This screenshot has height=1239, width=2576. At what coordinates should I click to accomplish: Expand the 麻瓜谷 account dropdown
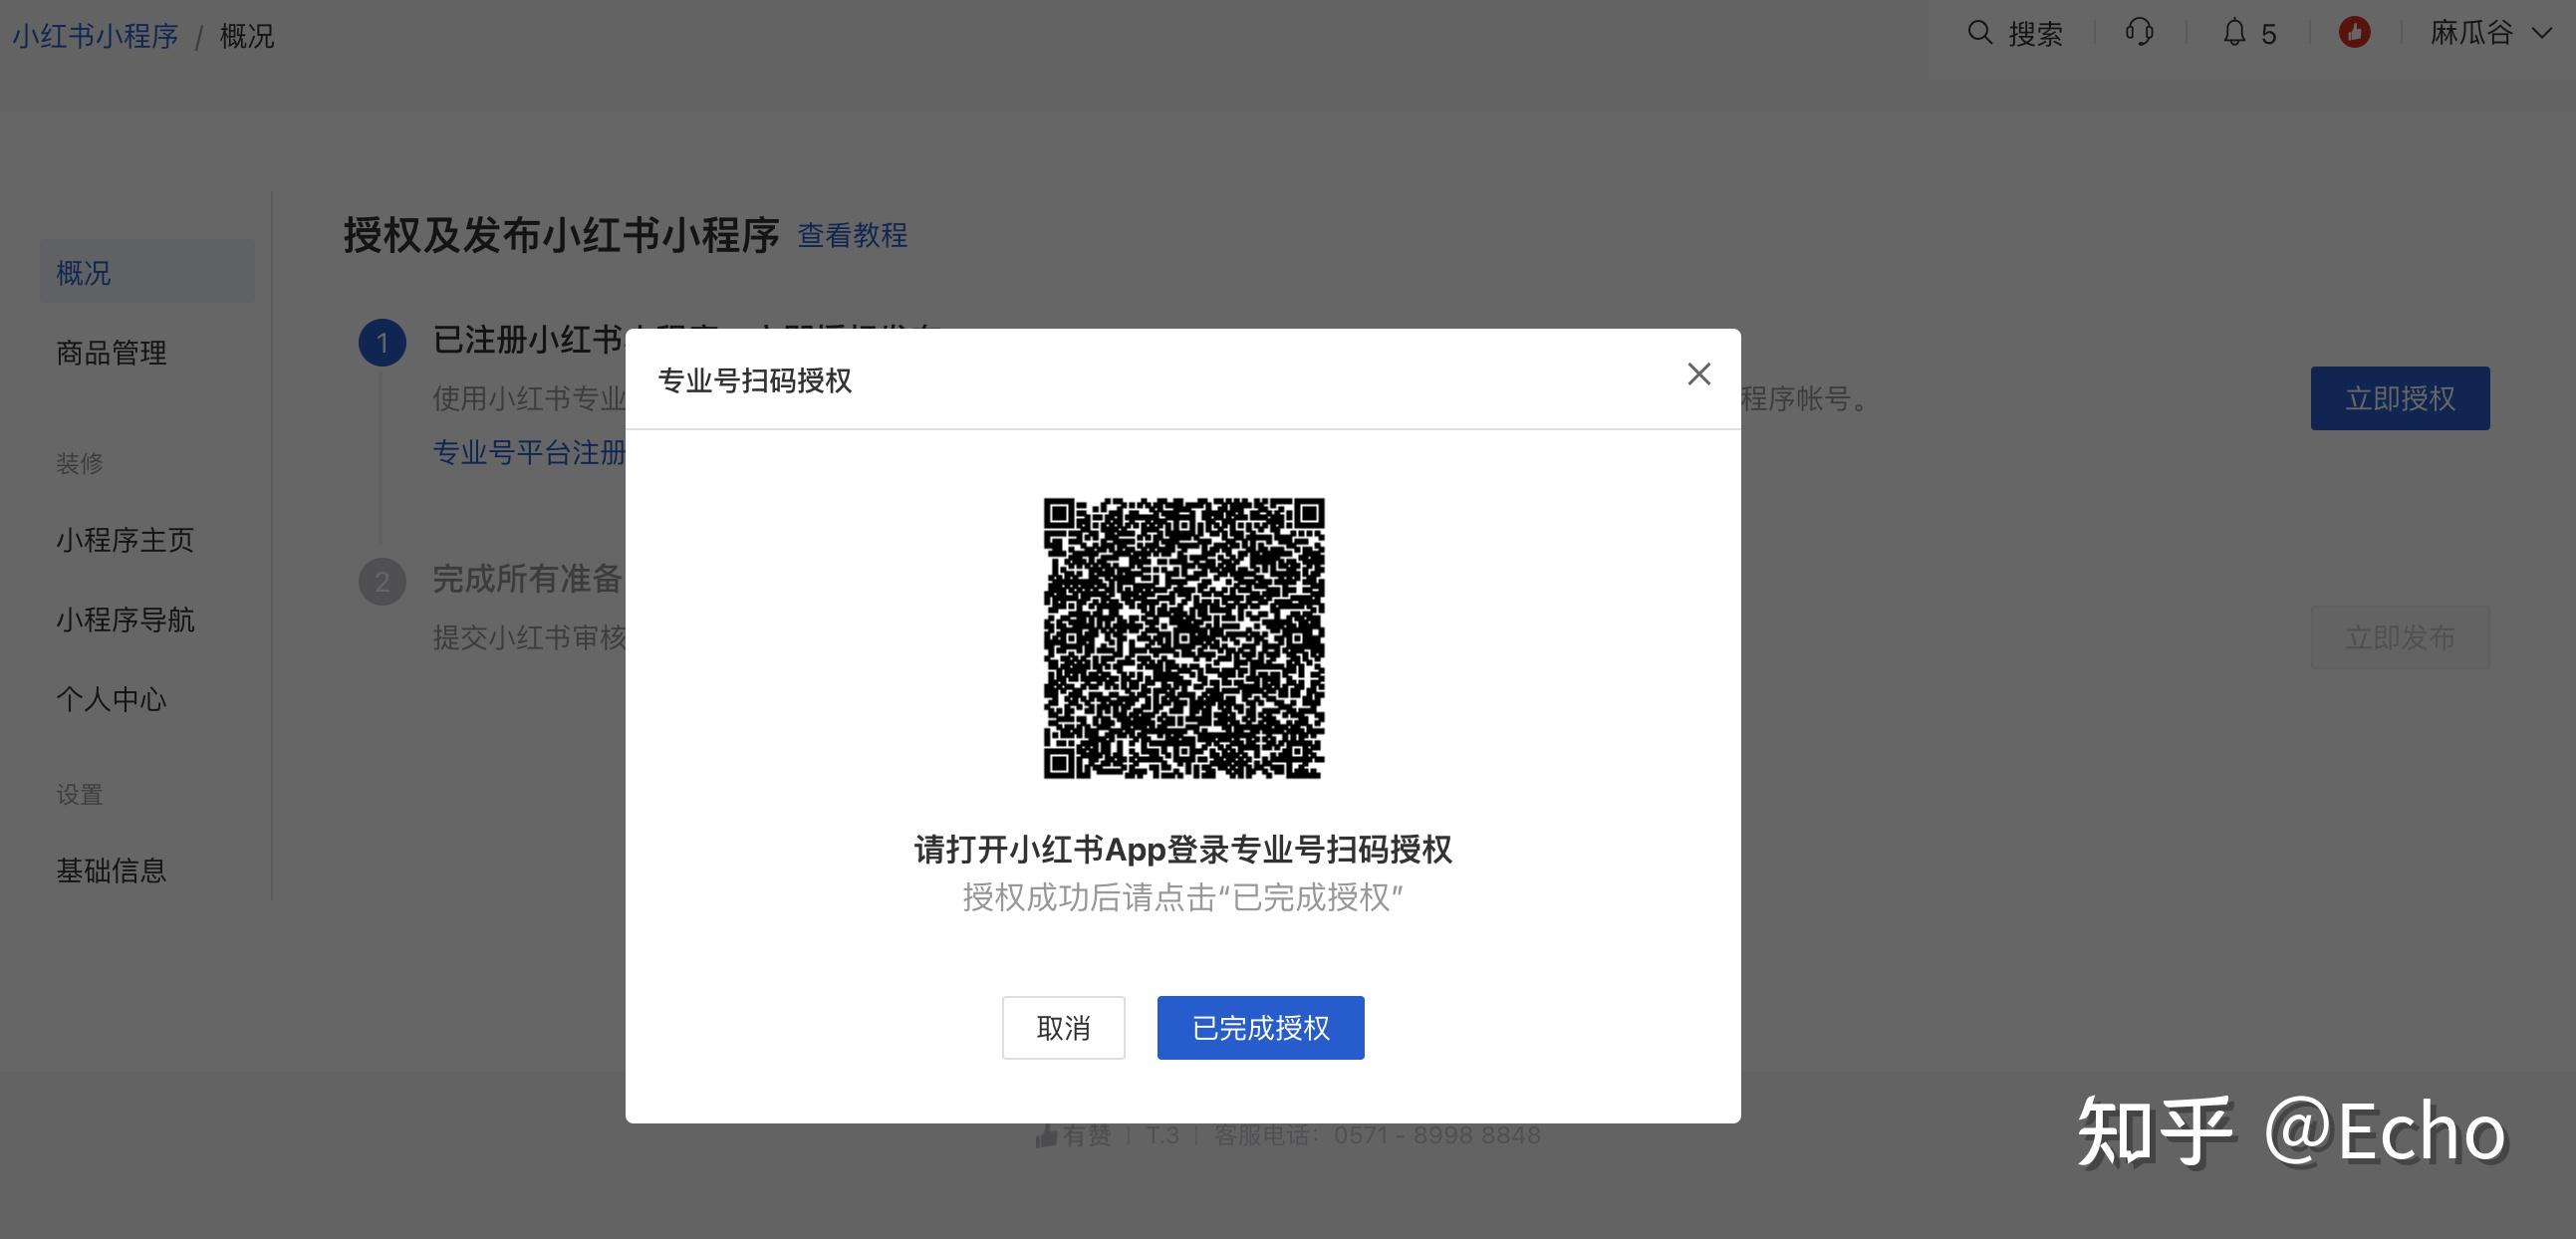2490,33
